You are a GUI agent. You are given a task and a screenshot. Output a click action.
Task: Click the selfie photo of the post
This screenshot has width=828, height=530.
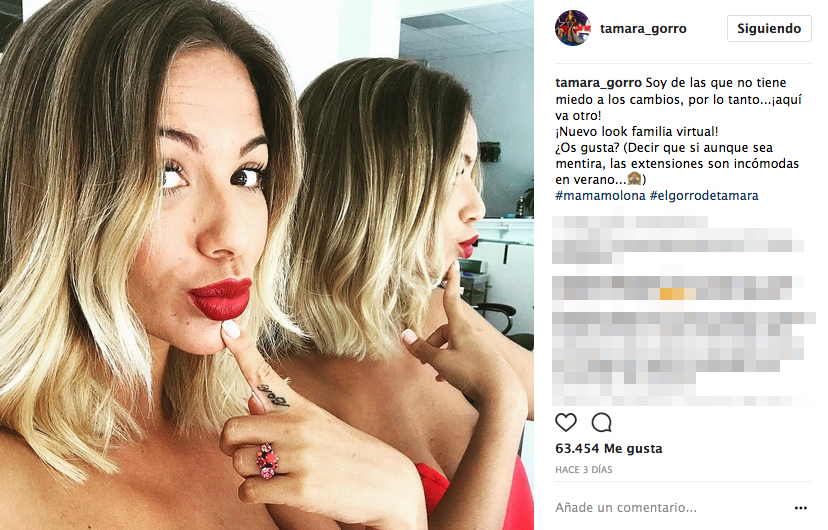click(267, 265)
